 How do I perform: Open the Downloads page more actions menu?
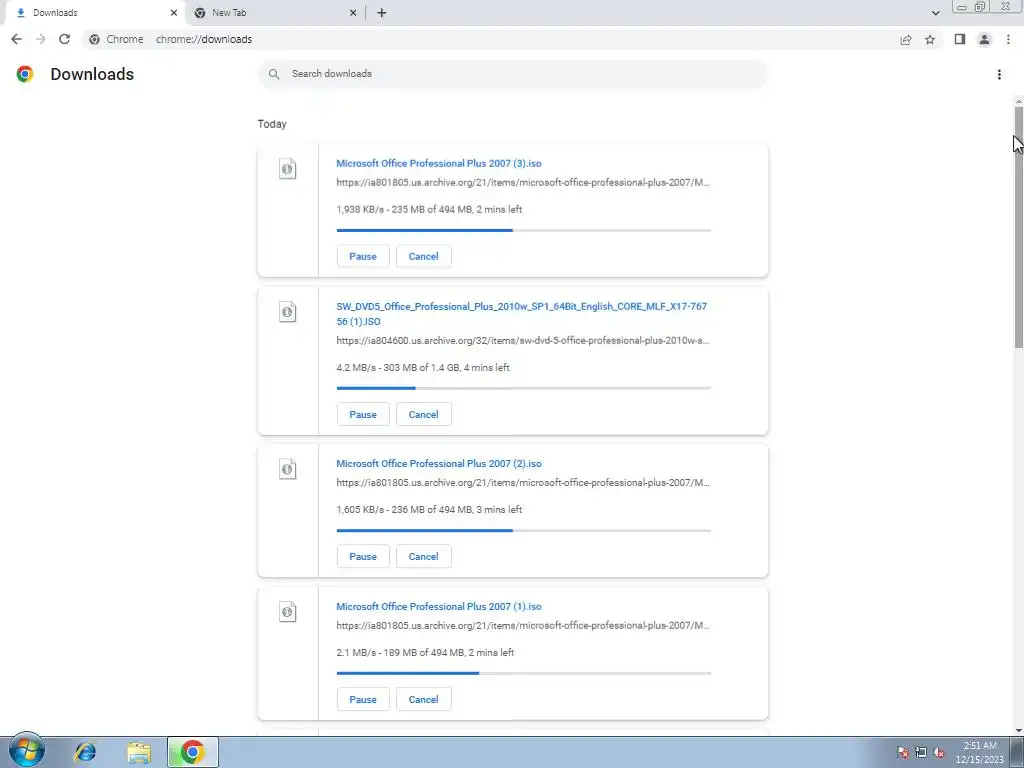[x=999, y=74]
